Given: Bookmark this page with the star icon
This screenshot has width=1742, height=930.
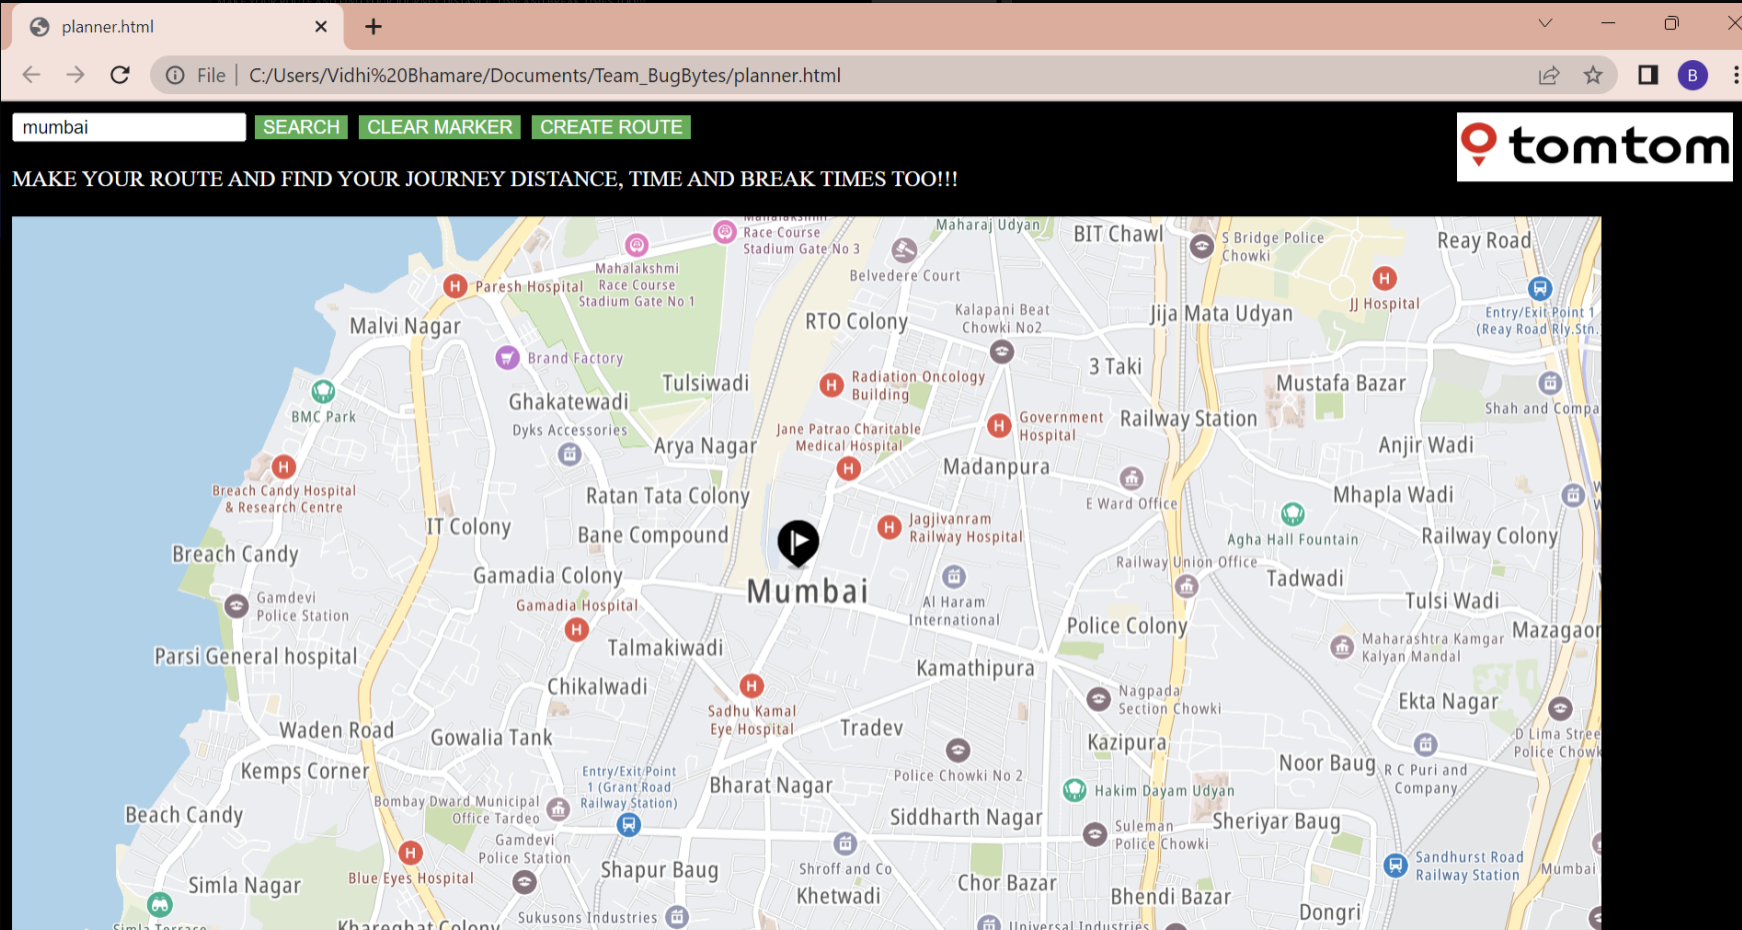Looking at the screenshot, I should [1593, 75].
